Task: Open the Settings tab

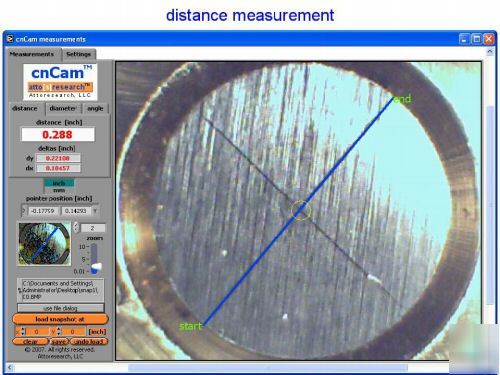Action: 78,54
